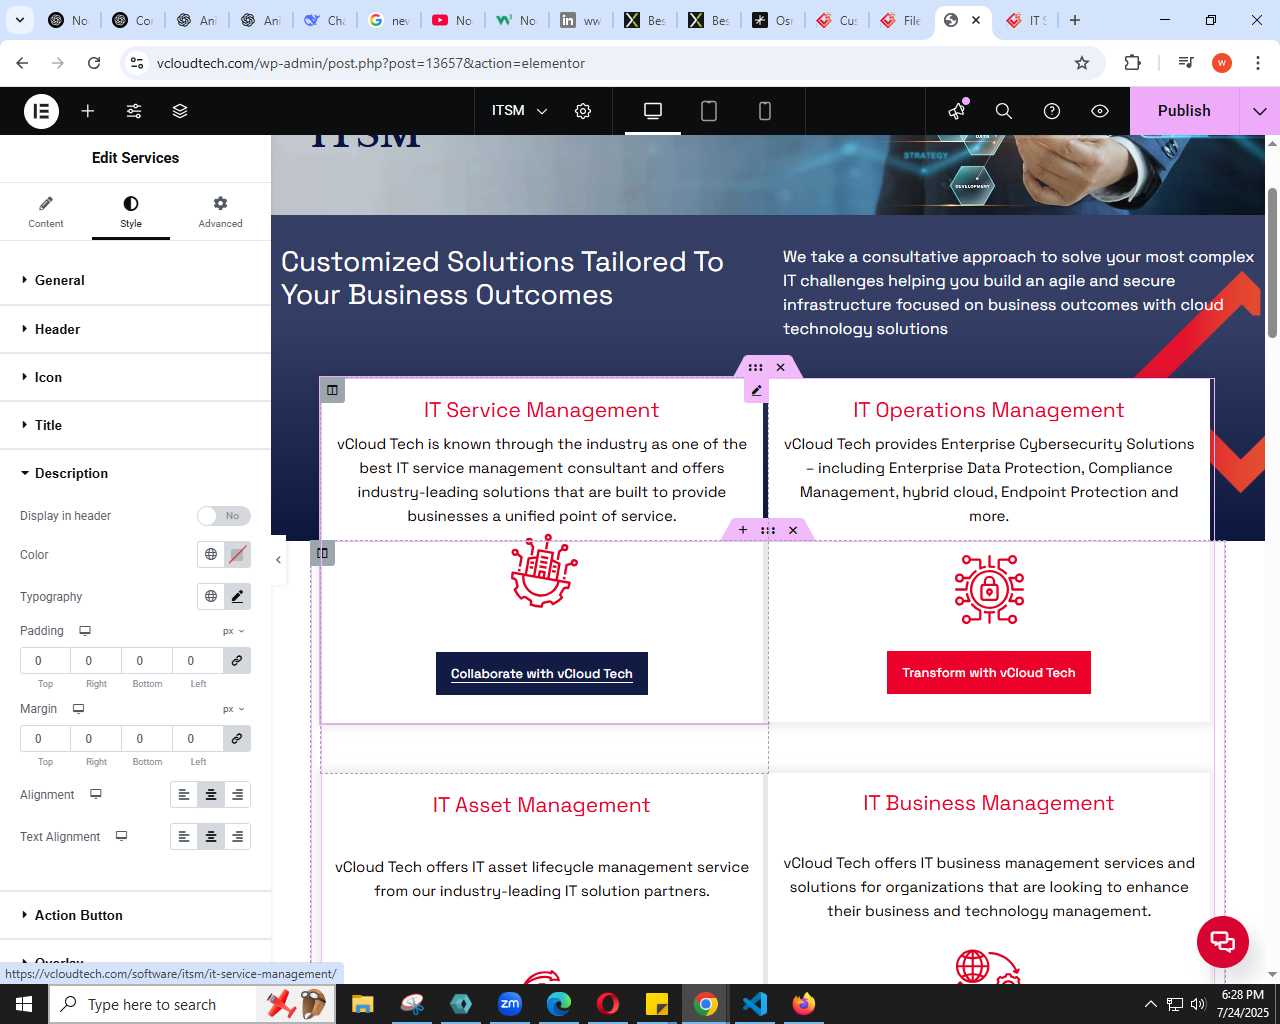Edit typography with the pencil icon
The height and width of the screenshot is (1024, 1280).
pos(237,597)
